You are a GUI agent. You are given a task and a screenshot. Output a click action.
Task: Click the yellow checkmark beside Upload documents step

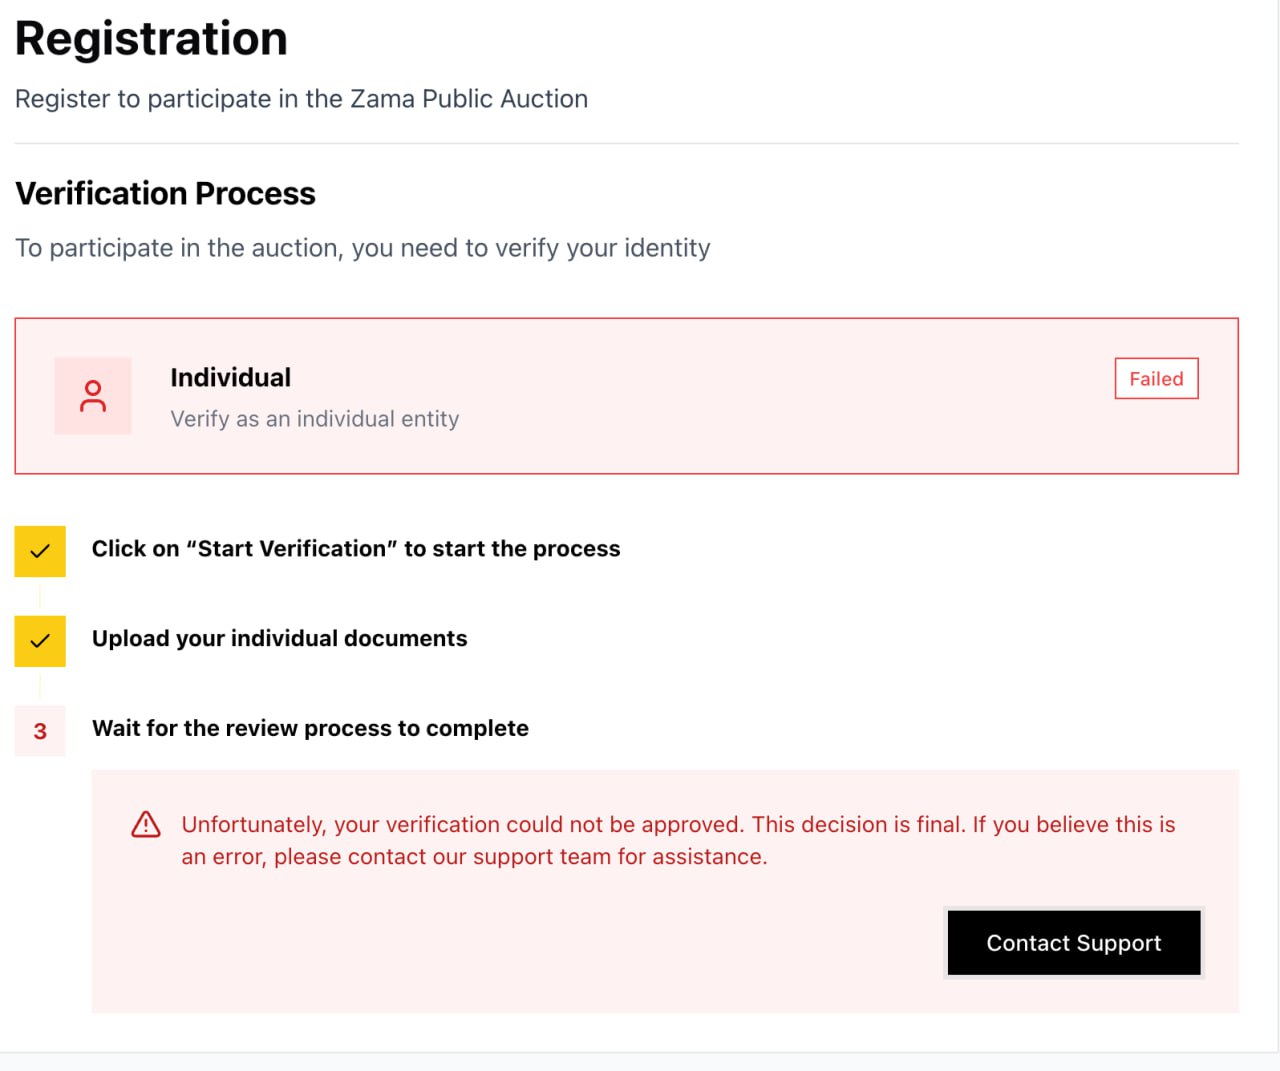click(40, 641)
